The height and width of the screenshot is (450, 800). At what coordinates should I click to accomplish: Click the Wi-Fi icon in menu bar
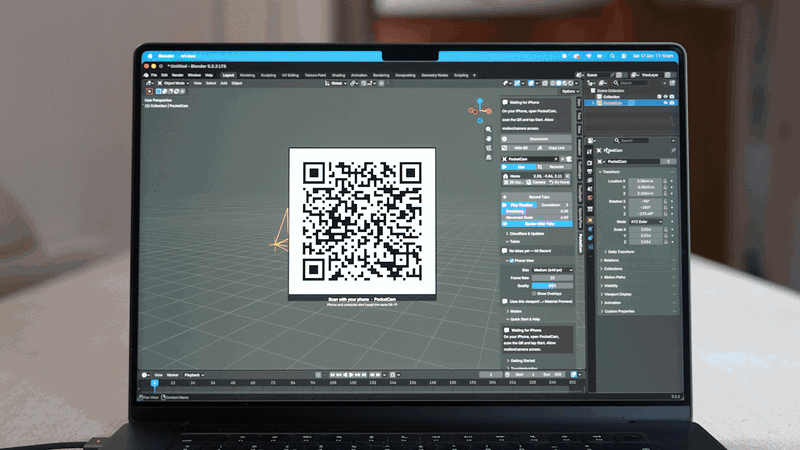(x=588, y=56)
